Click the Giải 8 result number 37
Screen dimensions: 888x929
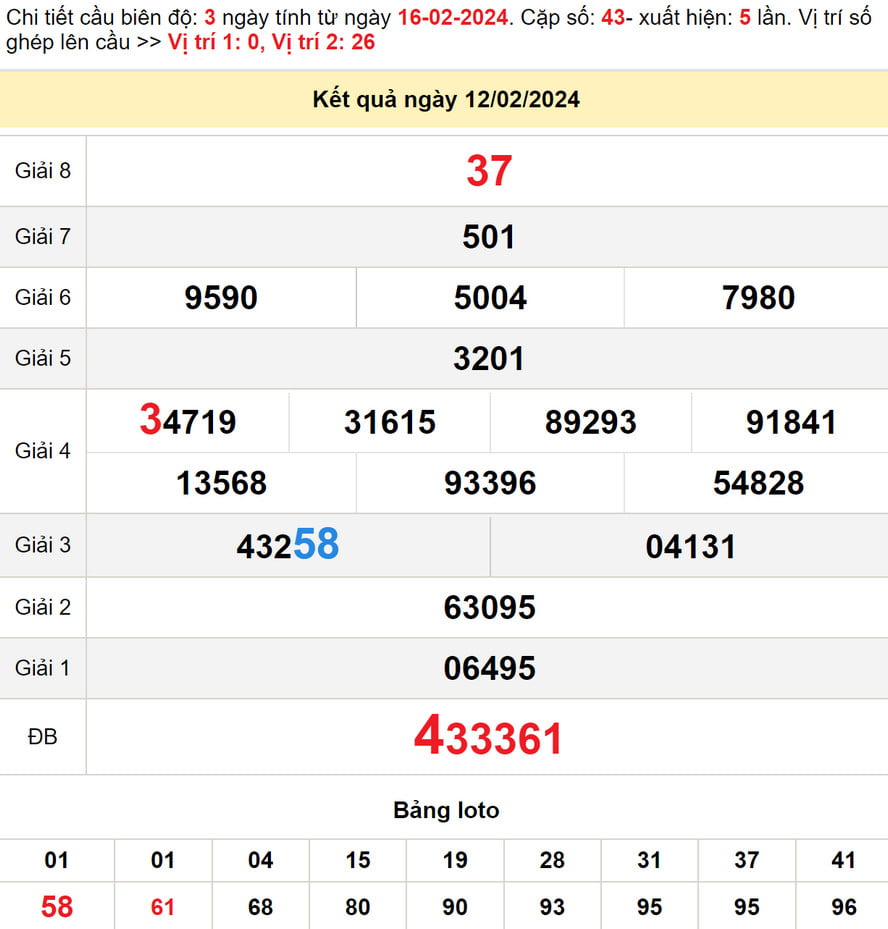488,171
